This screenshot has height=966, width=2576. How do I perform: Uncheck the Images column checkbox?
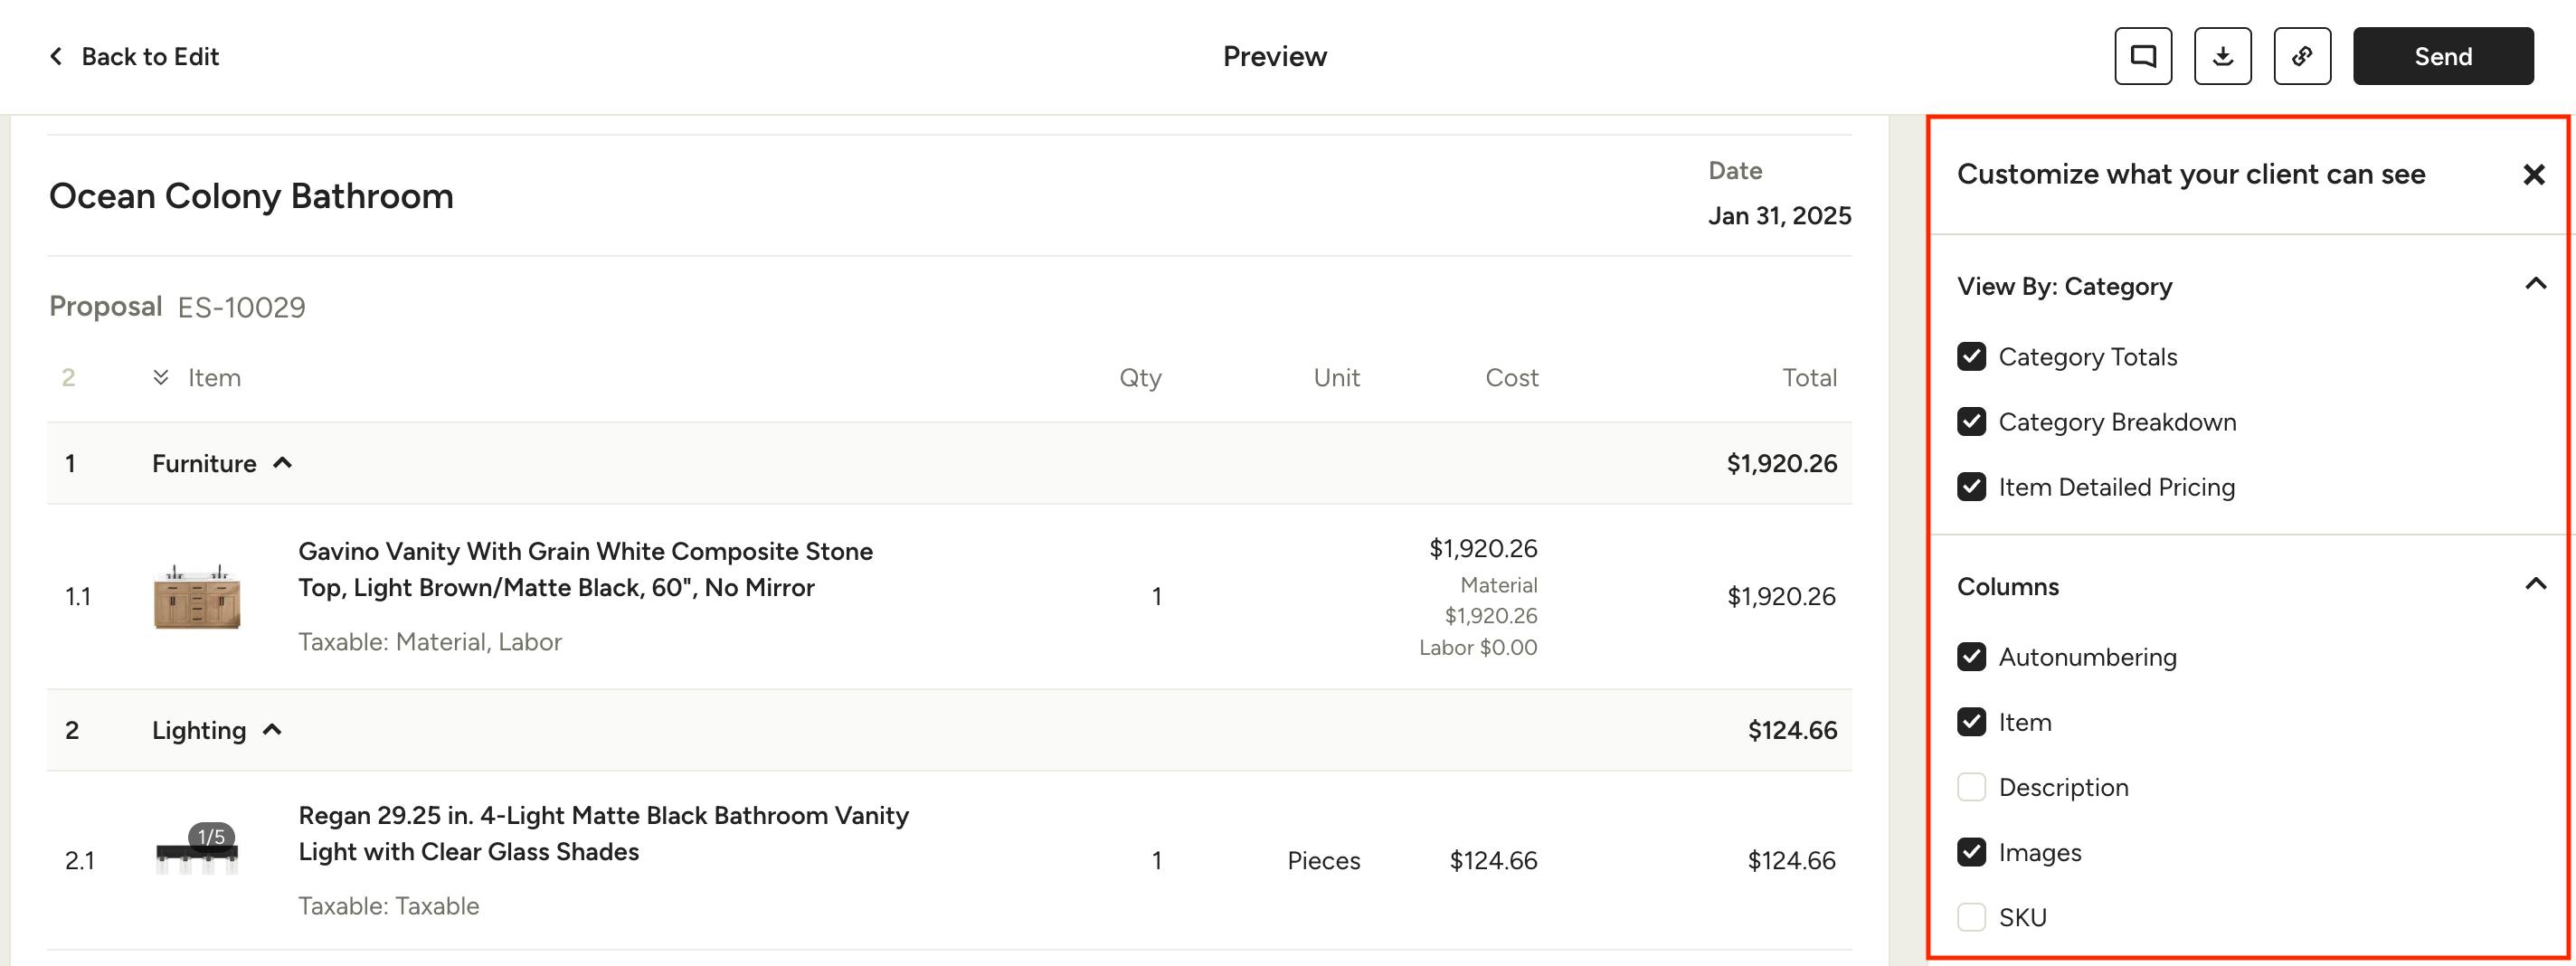tap(1971, 852)
